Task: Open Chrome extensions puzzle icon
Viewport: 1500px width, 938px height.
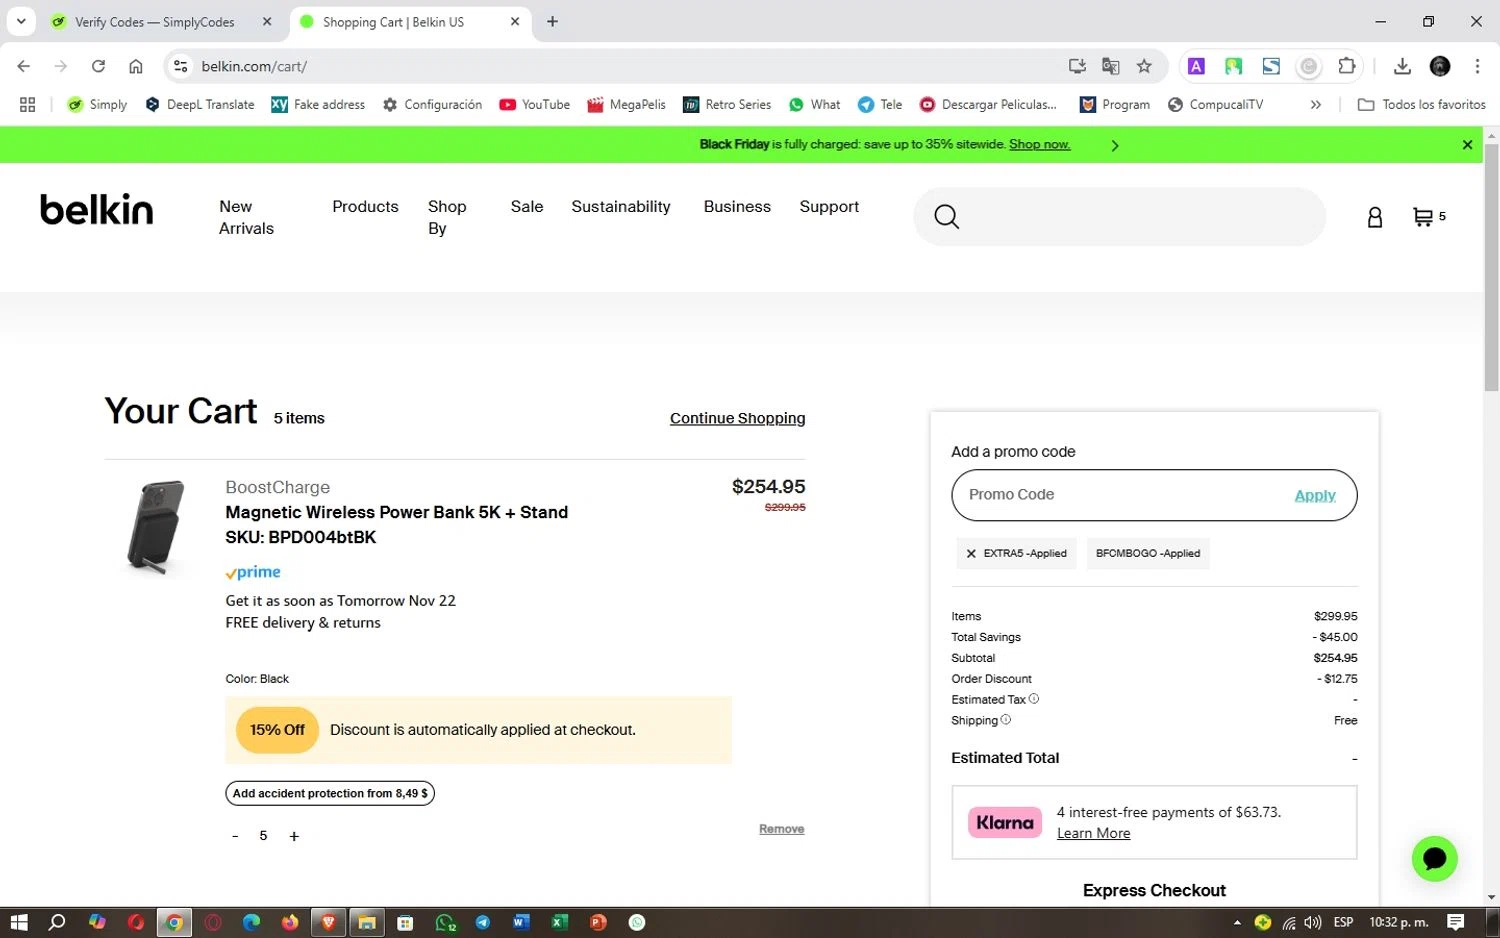Action: (x=1347, y=66)
